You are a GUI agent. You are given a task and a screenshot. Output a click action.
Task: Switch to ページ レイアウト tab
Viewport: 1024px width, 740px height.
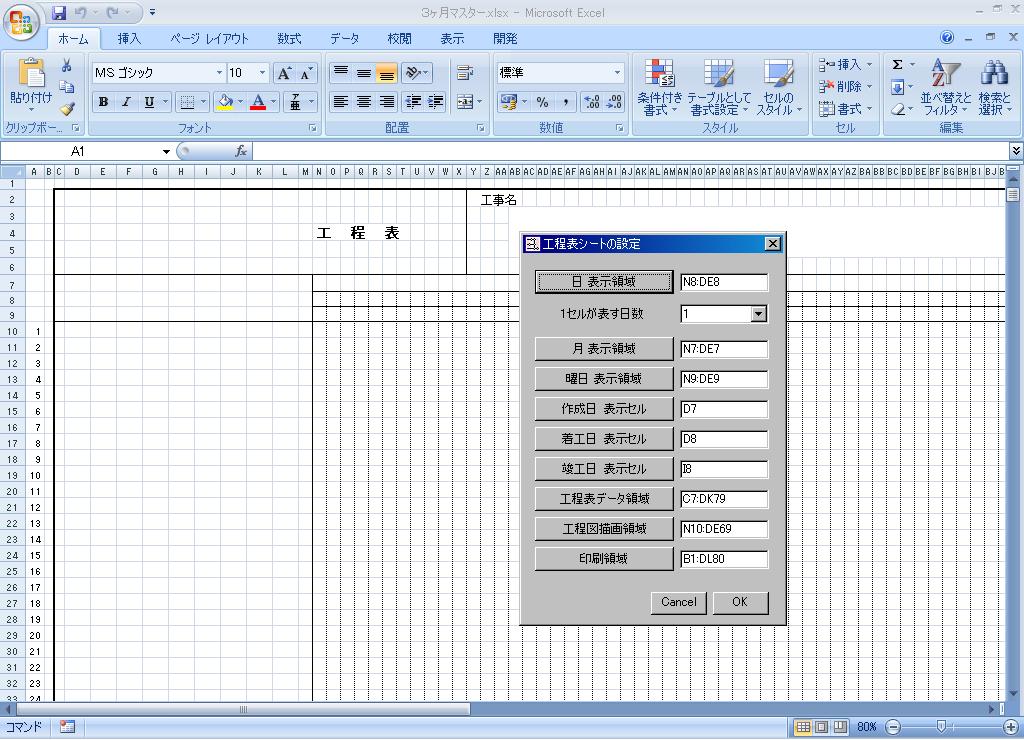pyautogui.click(x=209, y=39)
